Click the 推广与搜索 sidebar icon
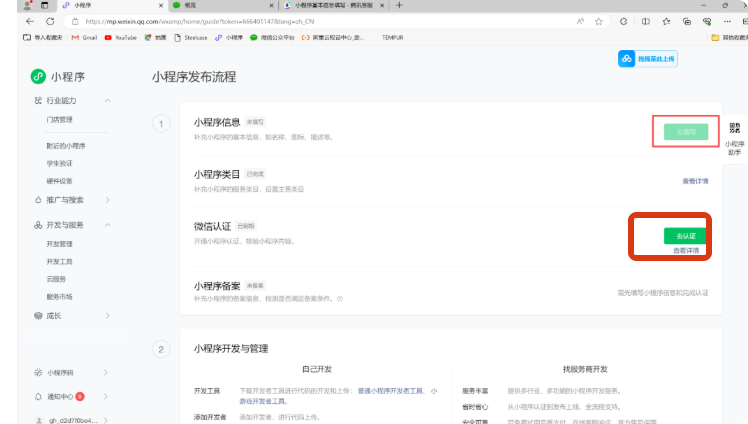Screen dimensions: 748x424 (38, 200)
